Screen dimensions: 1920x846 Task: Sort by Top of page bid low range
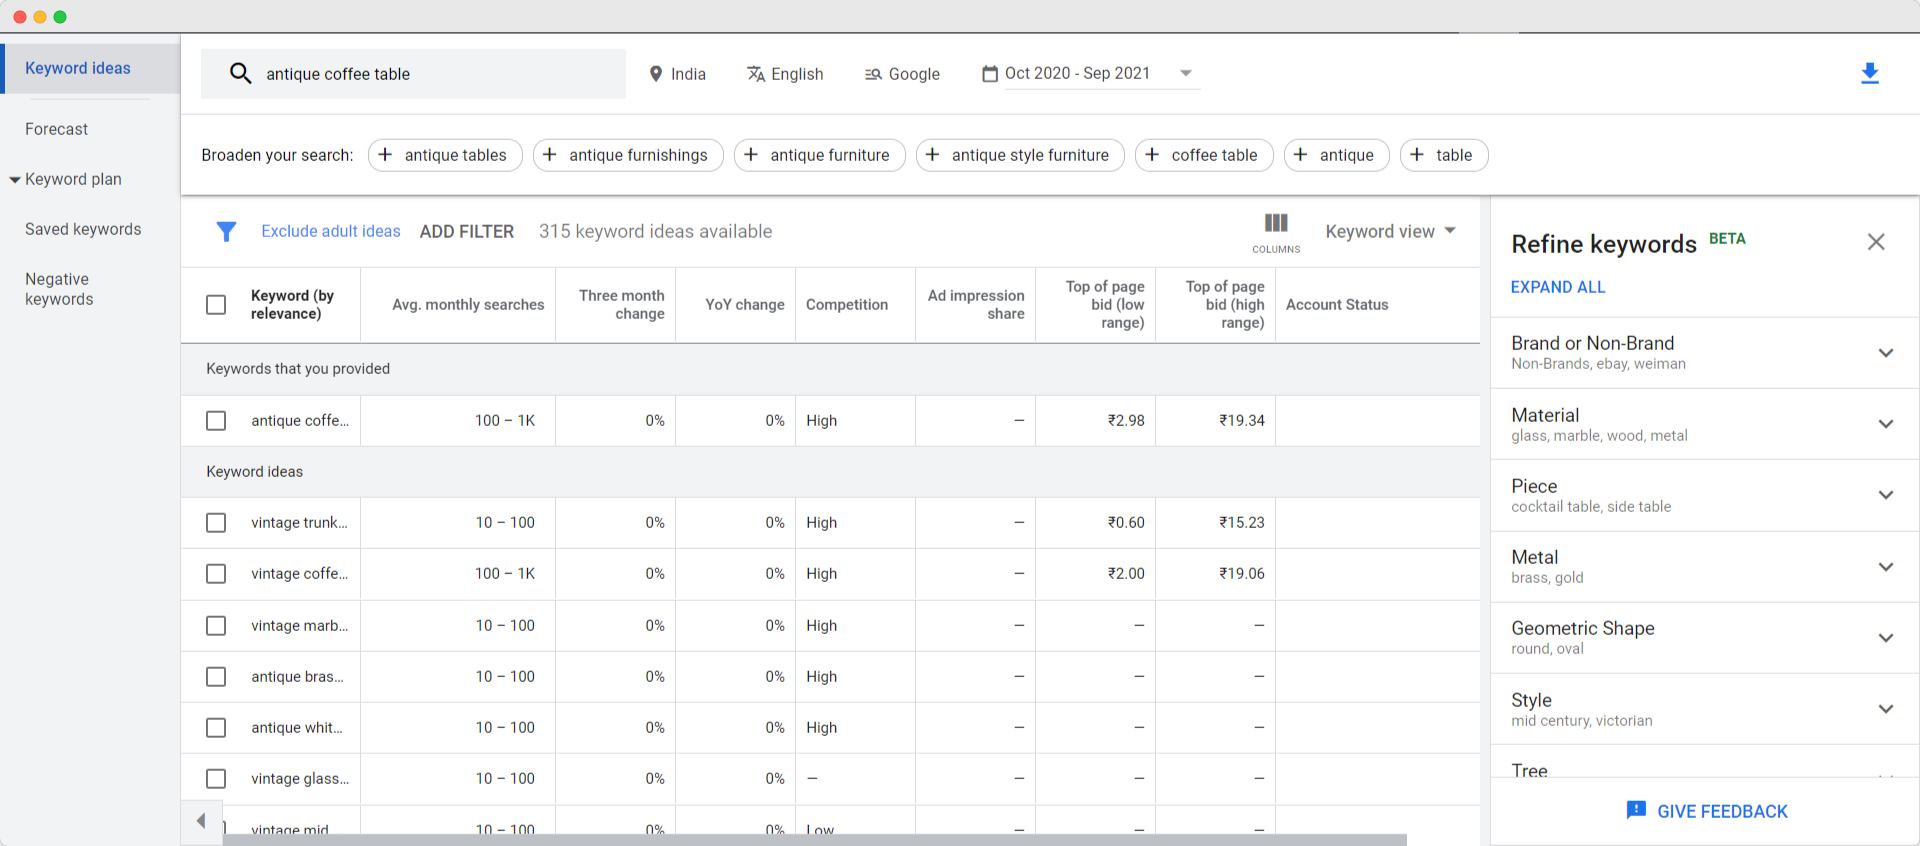[x=1105, y=305]
